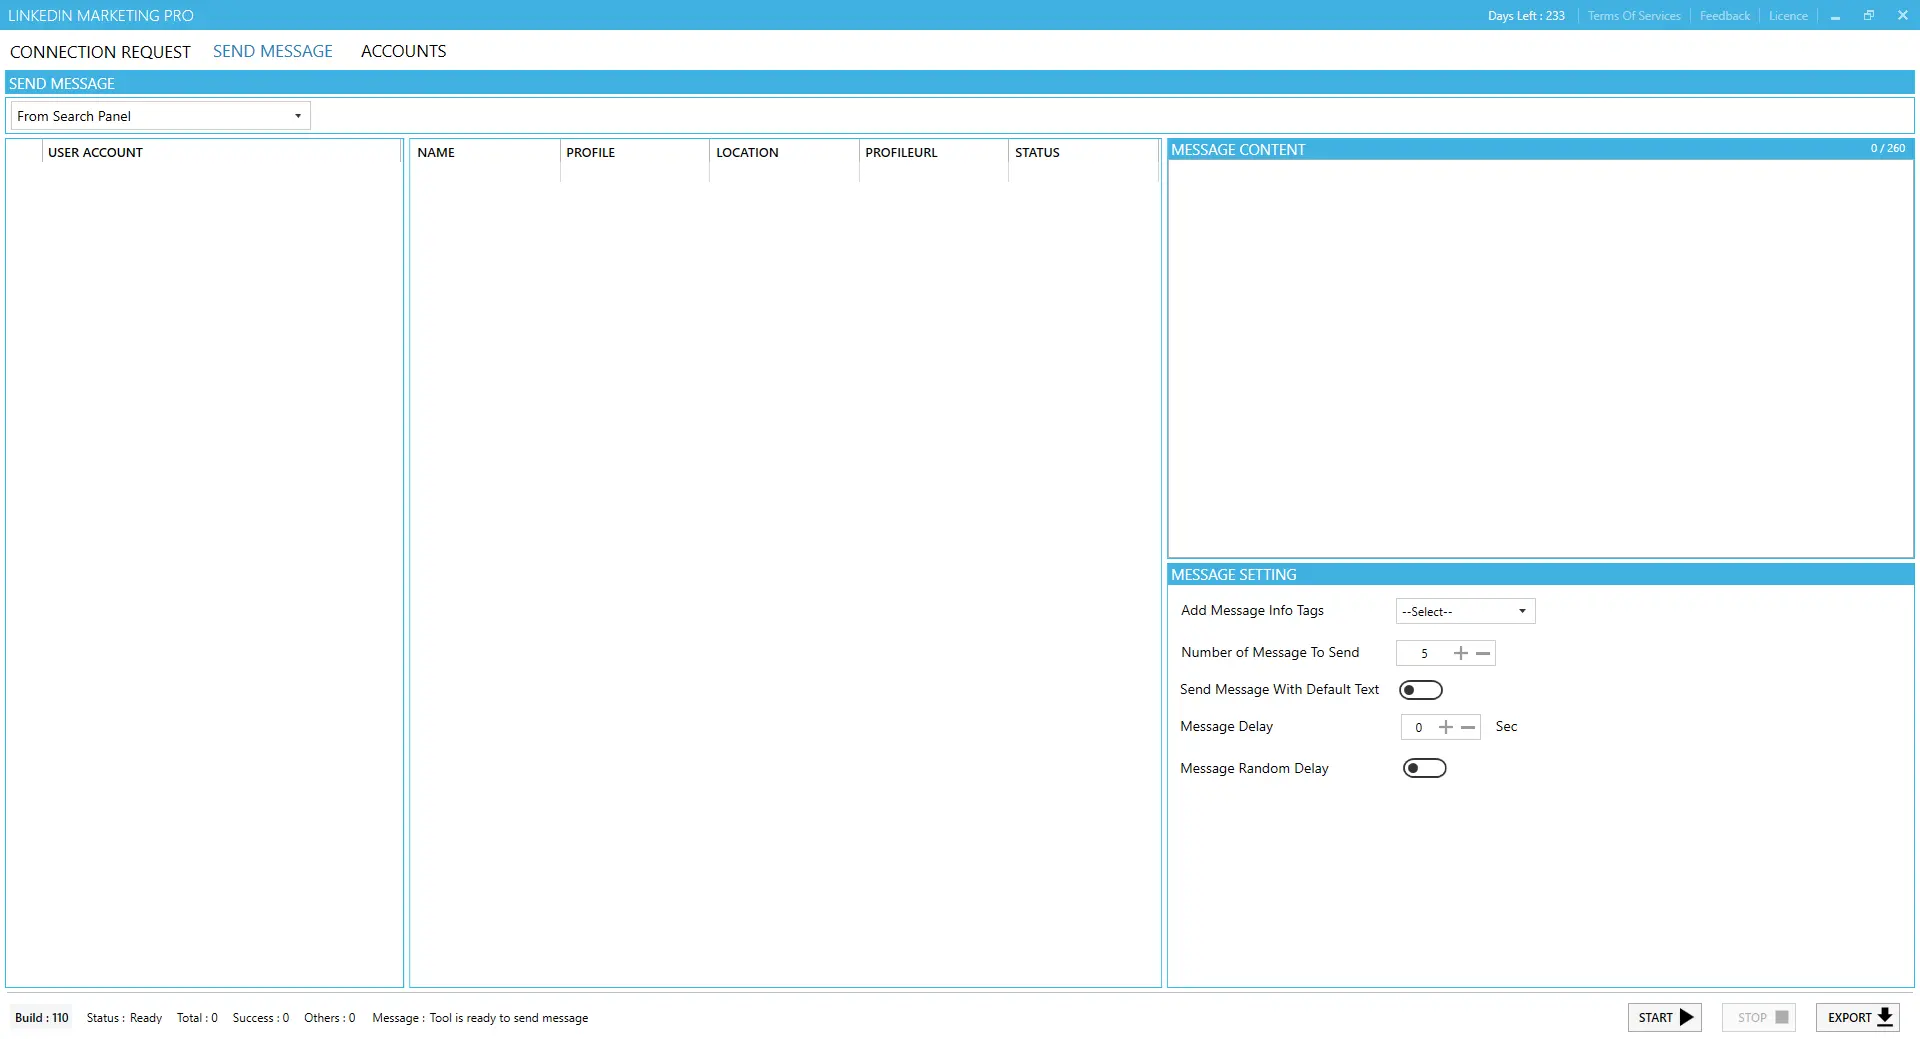
Task: Expand the Add Message Info Tags dropdown
Action: coord(1465,611)
